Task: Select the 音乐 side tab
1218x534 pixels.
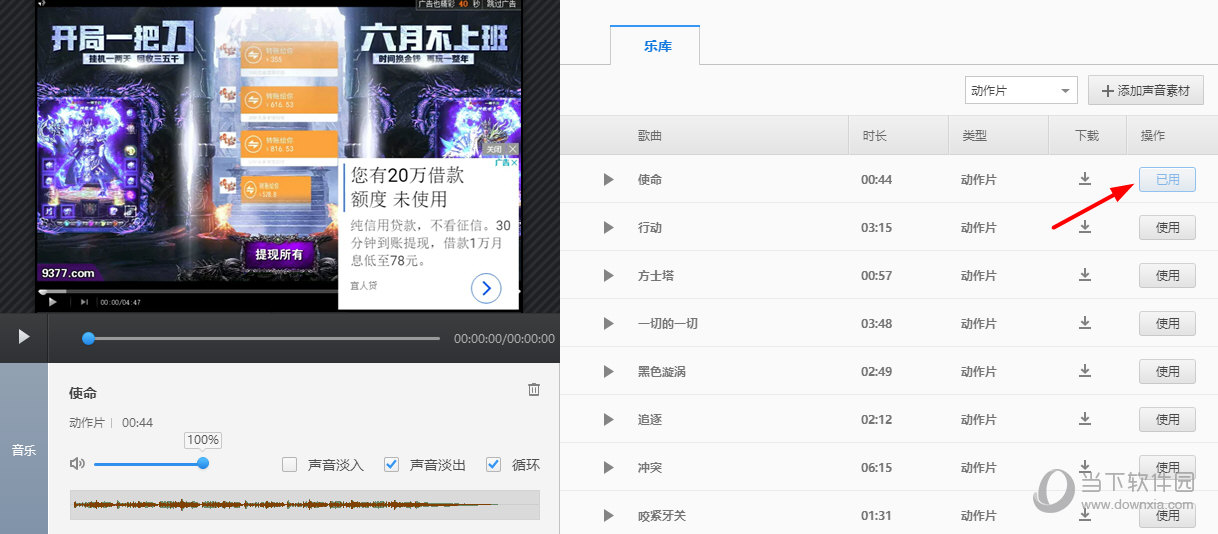Action: pyautogui.click(x=23, y=450)
